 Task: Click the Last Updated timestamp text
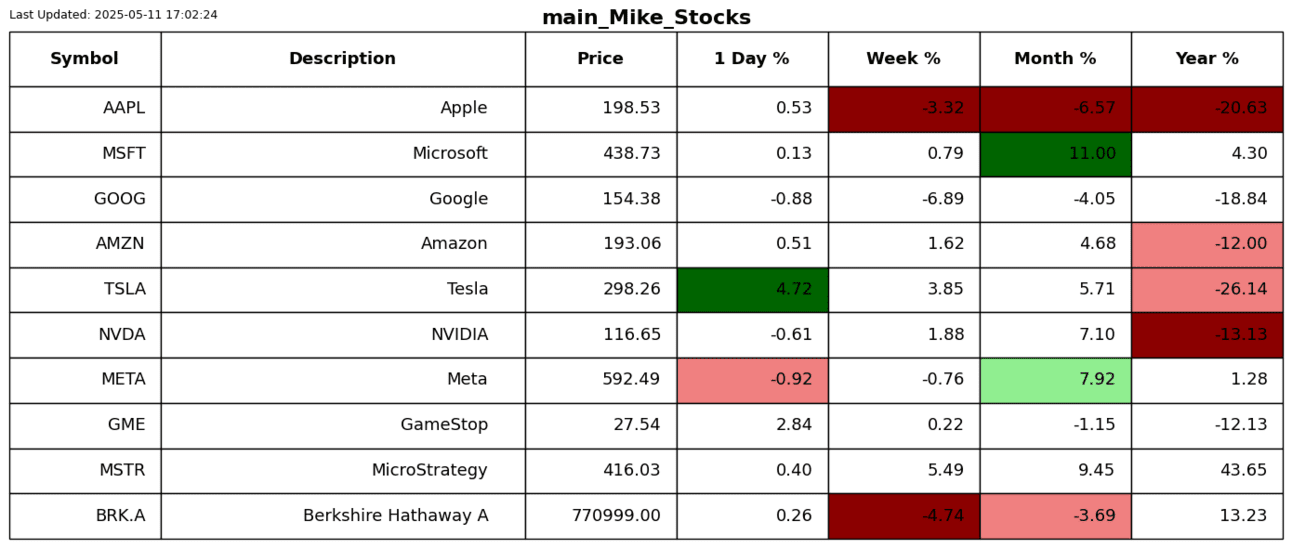(113, 15)
